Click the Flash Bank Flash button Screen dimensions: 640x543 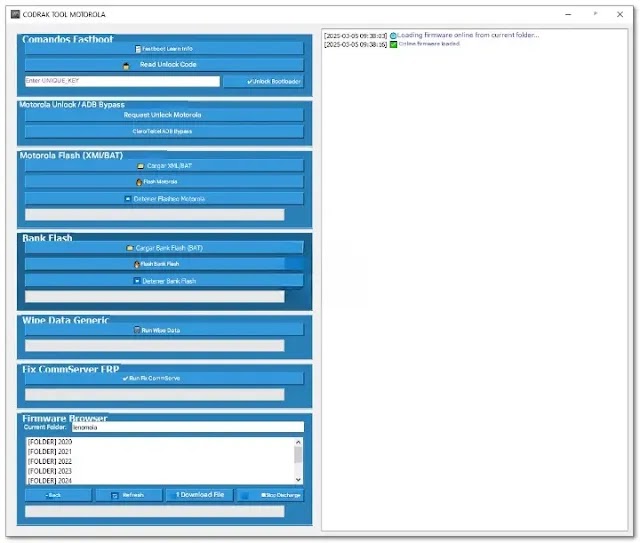(164, 264)
